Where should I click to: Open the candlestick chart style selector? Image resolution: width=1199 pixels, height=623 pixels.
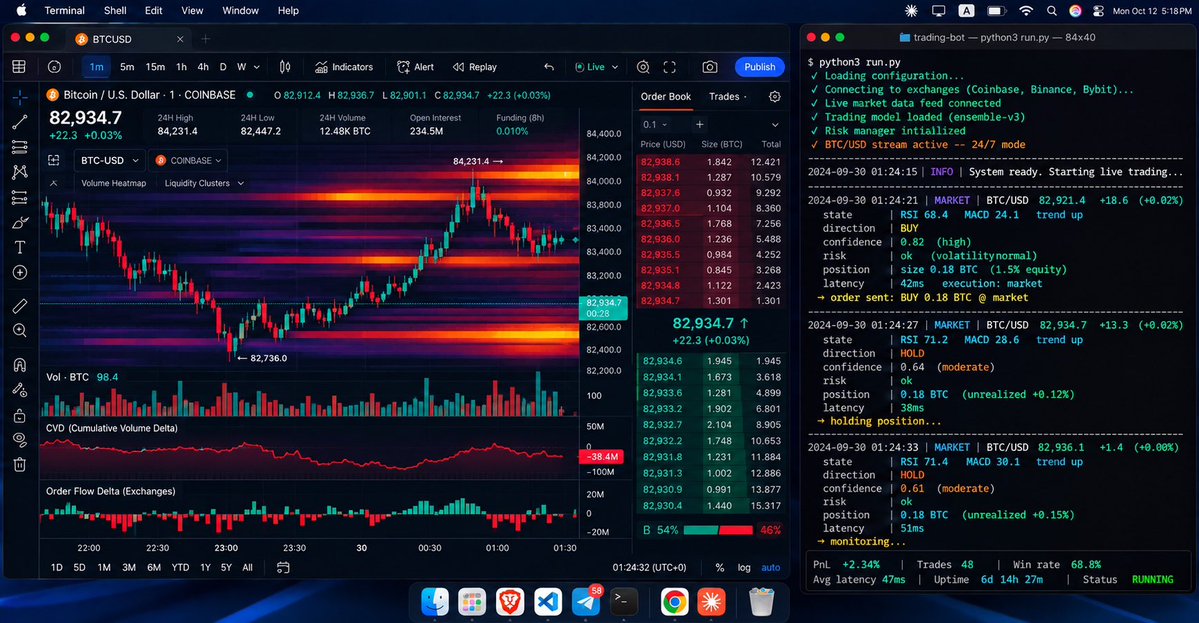click(284, 67)
